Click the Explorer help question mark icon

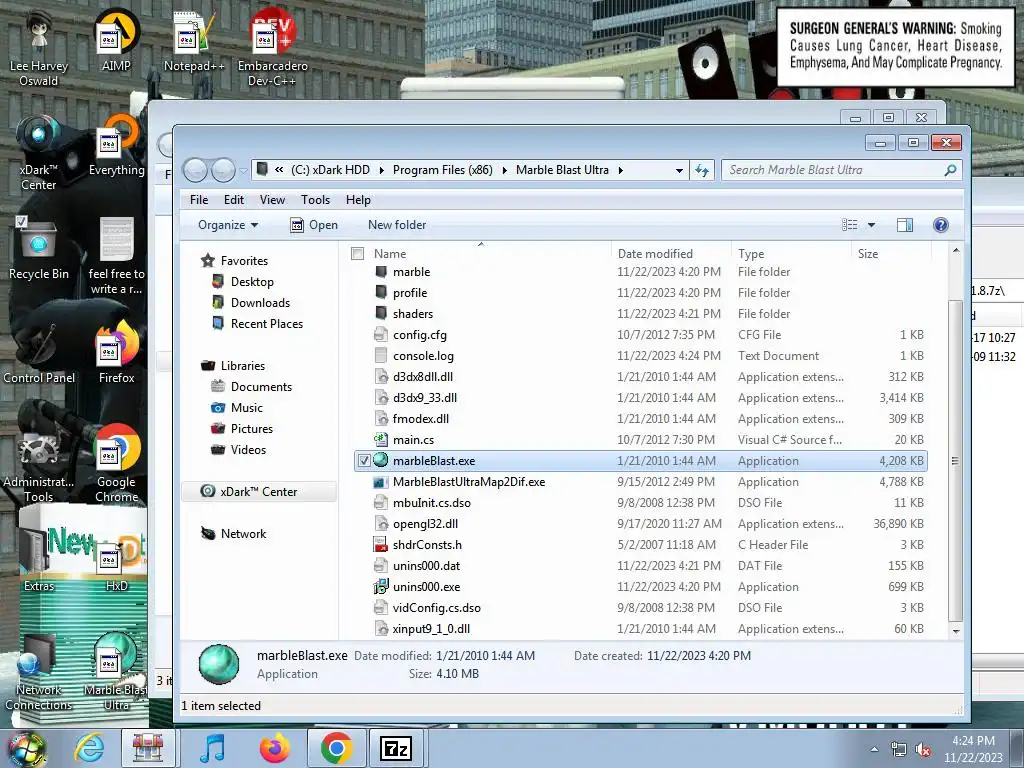coord(940,225)
